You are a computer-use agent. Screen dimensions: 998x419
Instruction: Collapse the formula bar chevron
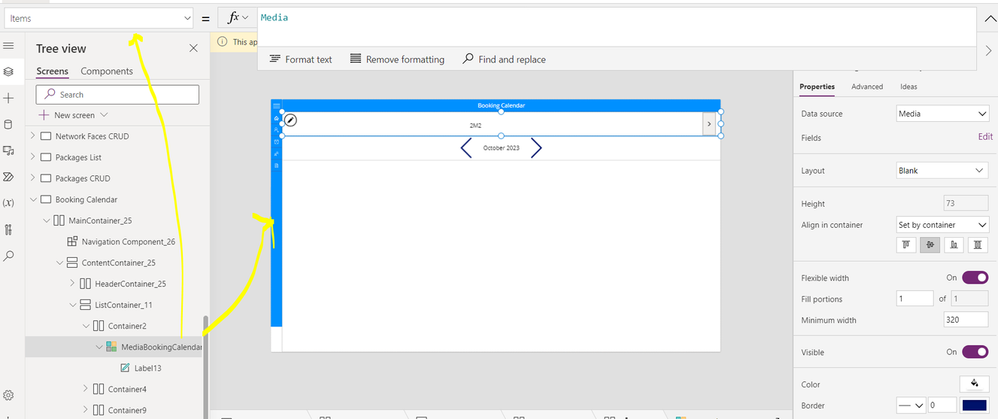[988, 18]
